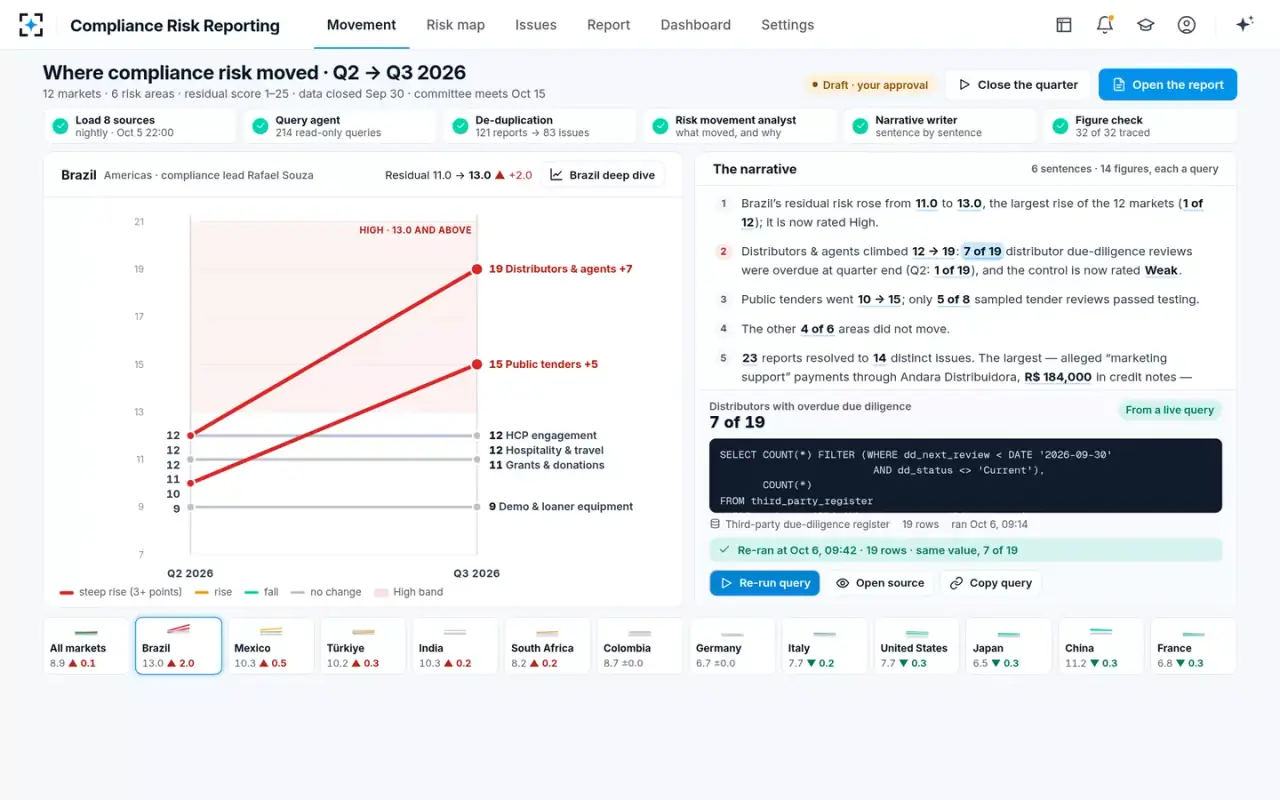Select India market card
Screen dimensions: 1280x800
[454, 646]
